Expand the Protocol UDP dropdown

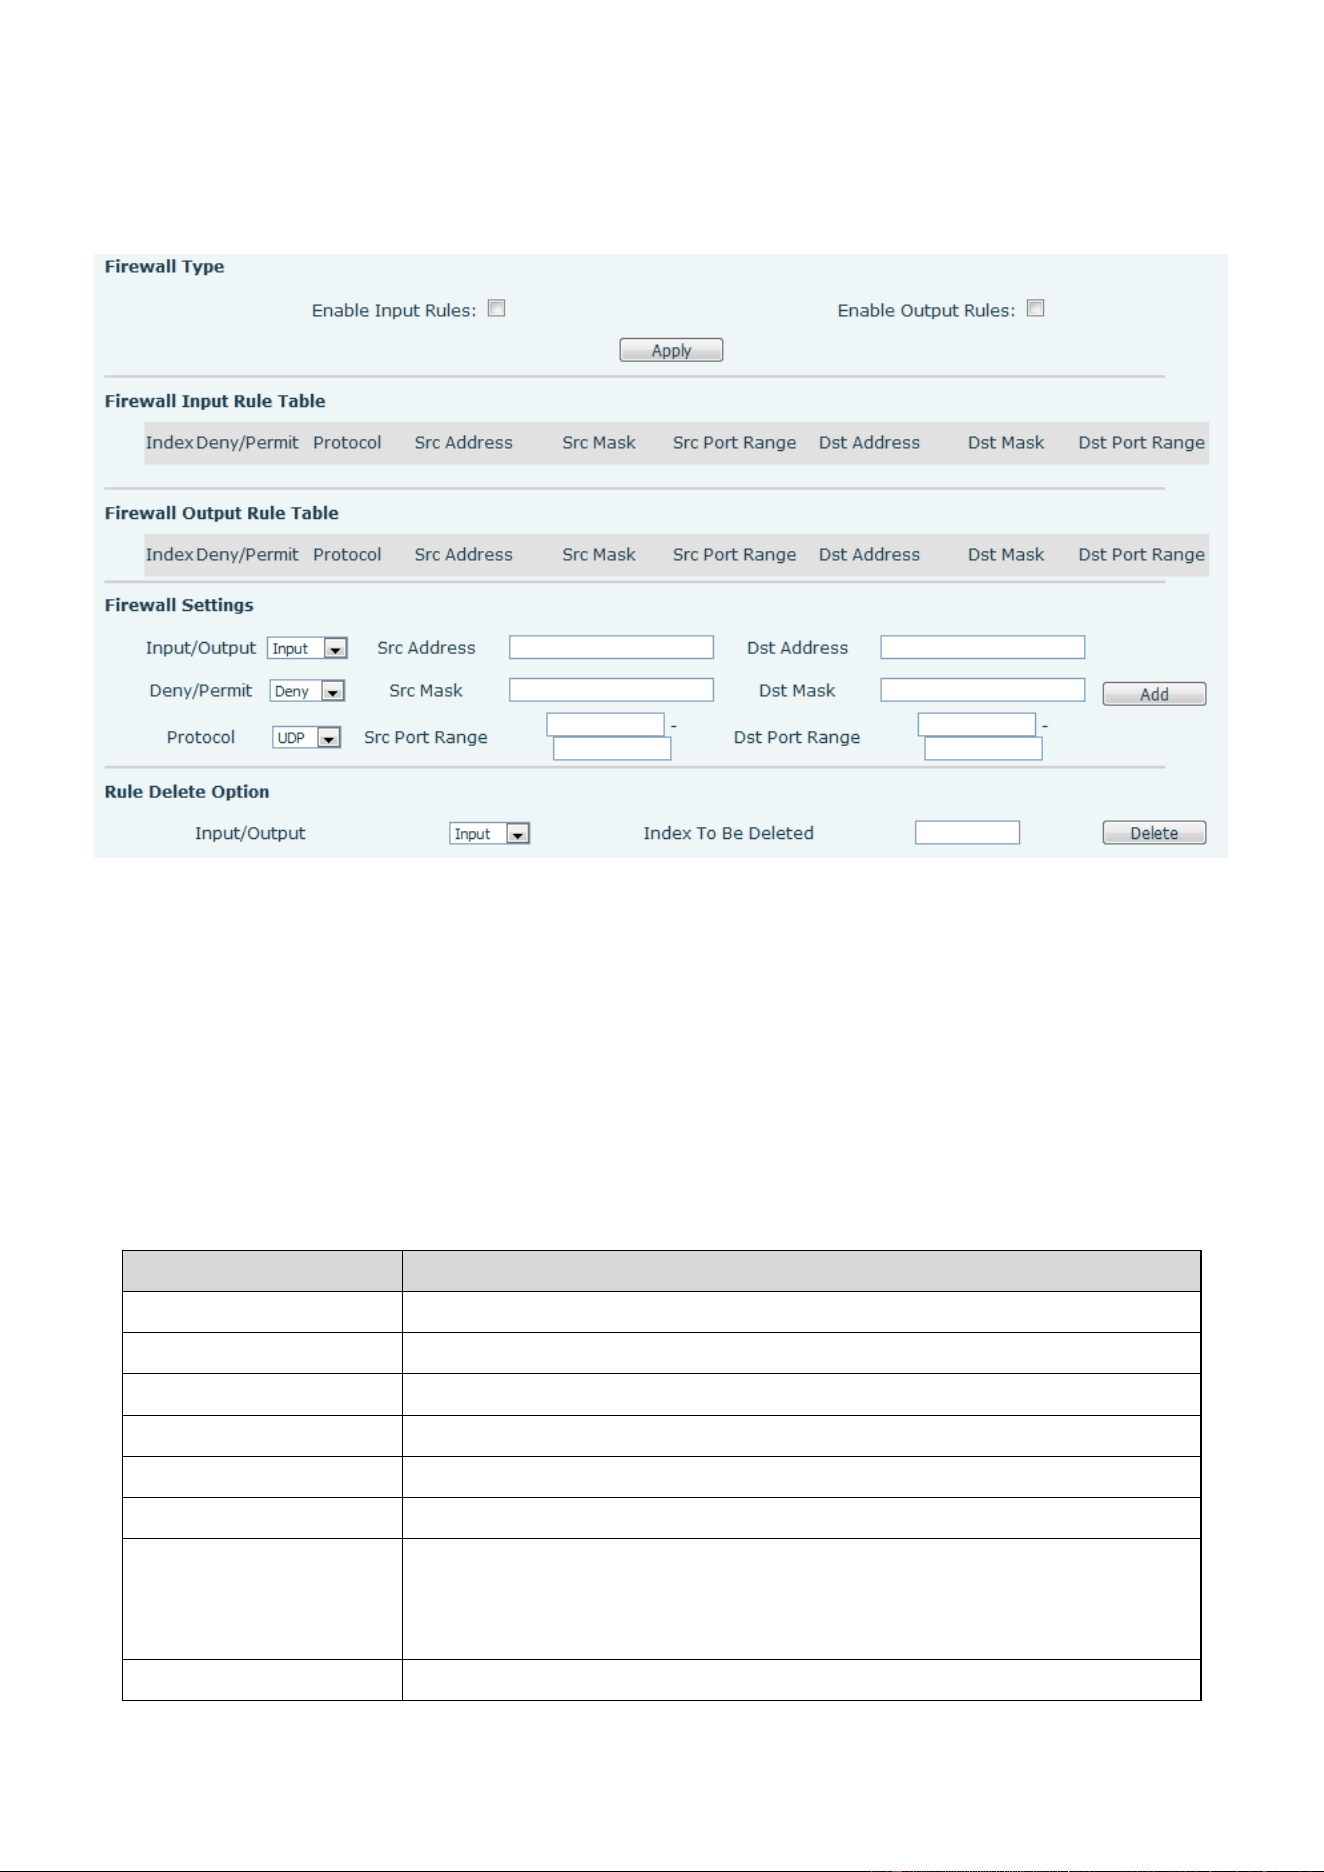(x=307, y=738)
